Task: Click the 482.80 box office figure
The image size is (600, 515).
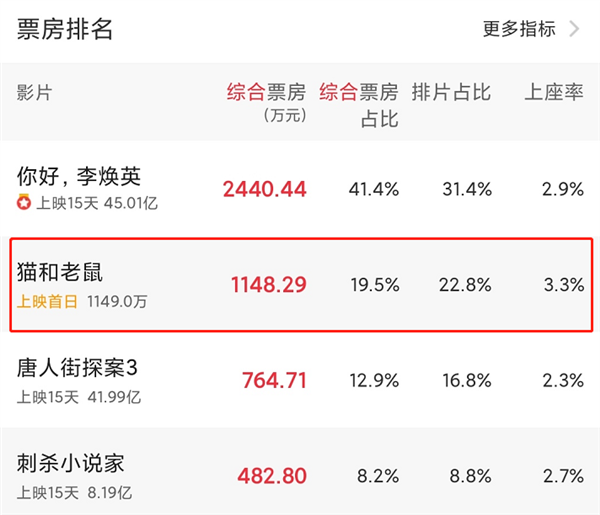Action: click(272, 476)
